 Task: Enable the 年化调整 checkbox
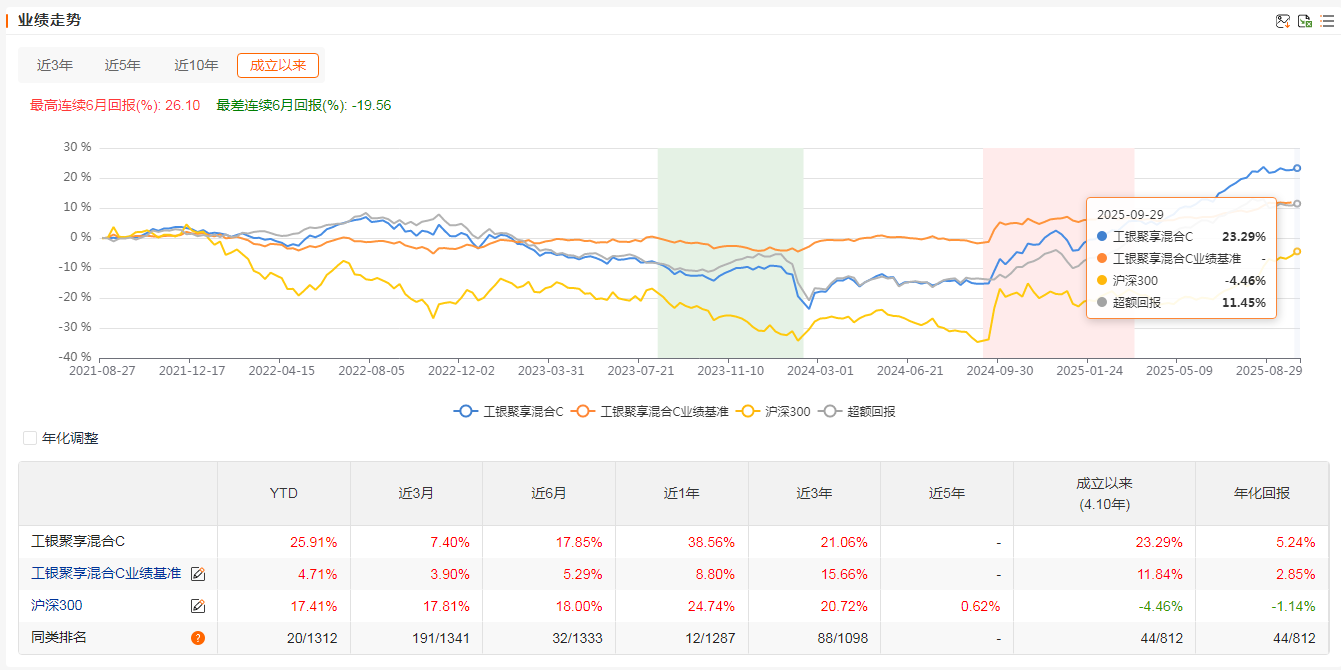[x=30, y=438]
